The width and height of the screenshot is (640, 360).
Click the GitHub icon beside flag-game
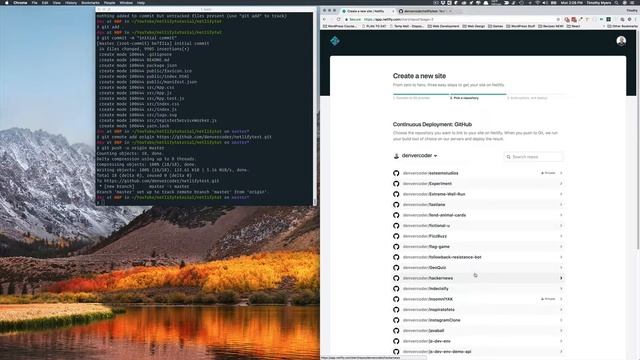click(396, 247)
